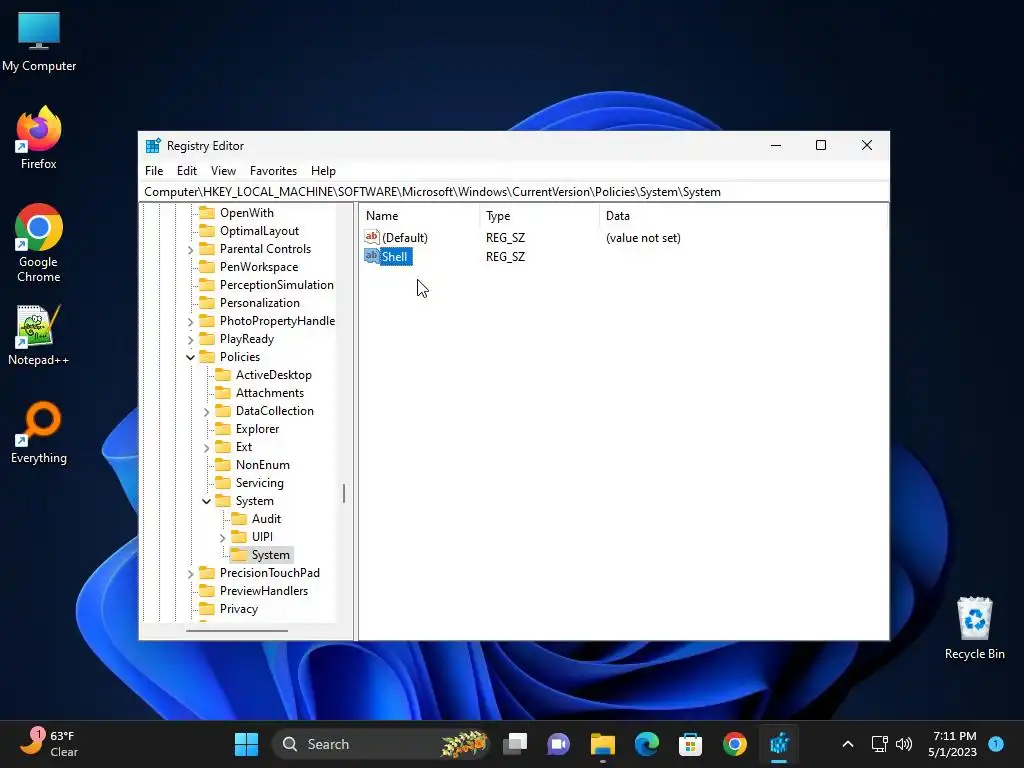Select the Servicing key
Image resolution: width=1024 pixels, height=768 pixels.
(259, 483)
